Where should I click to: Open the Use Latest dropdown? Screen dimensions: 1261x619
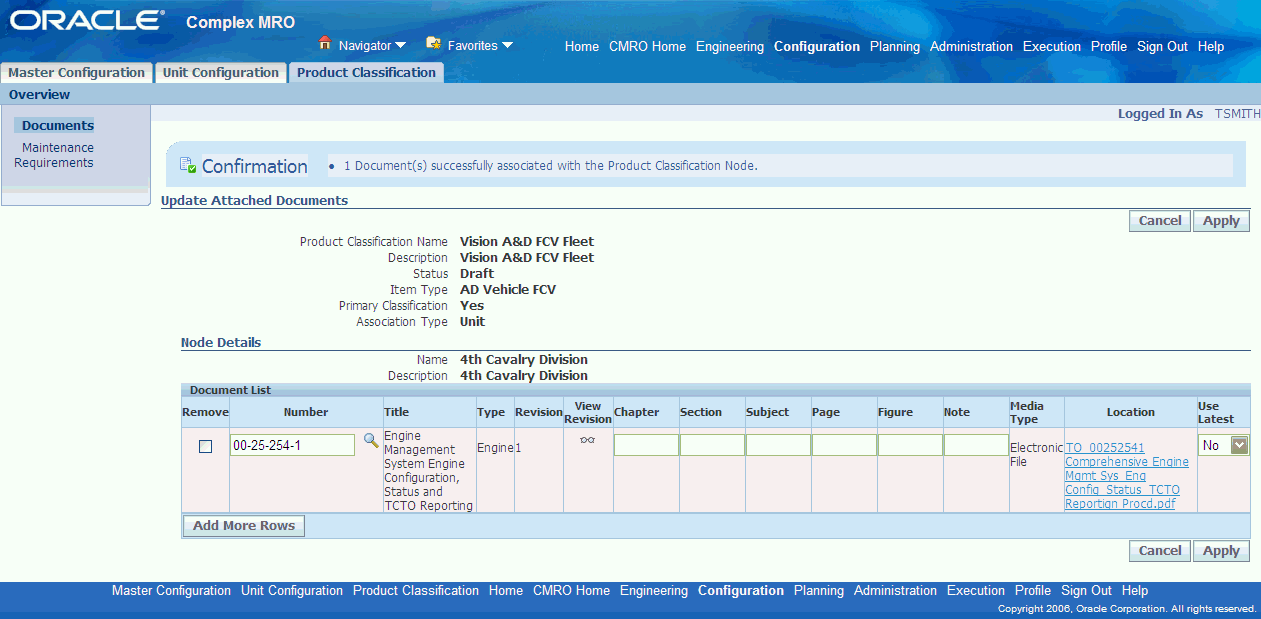pos(1224,445)
